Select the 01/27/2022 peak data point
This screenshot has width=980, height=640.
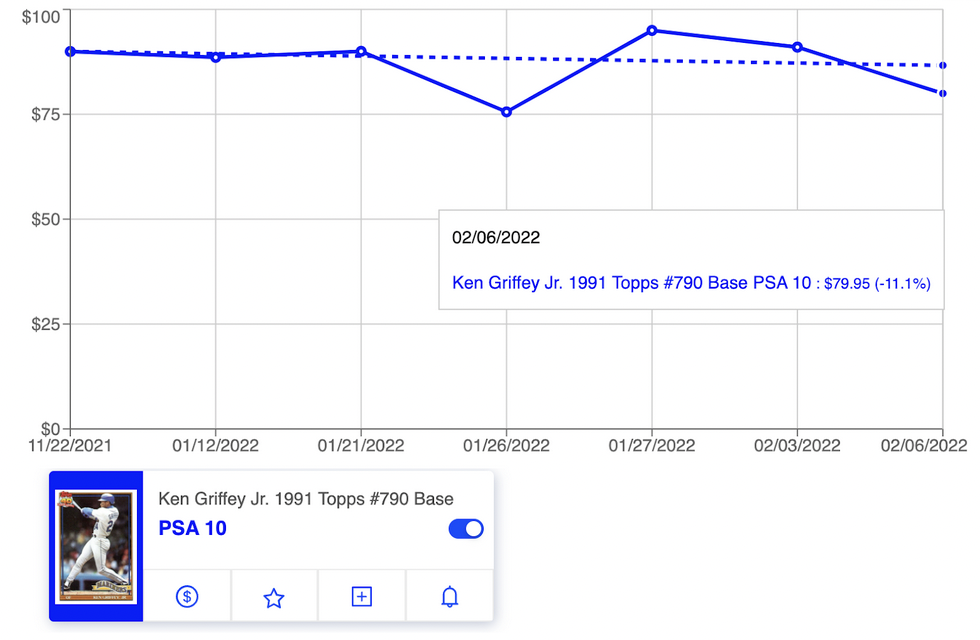coord(652,30)
